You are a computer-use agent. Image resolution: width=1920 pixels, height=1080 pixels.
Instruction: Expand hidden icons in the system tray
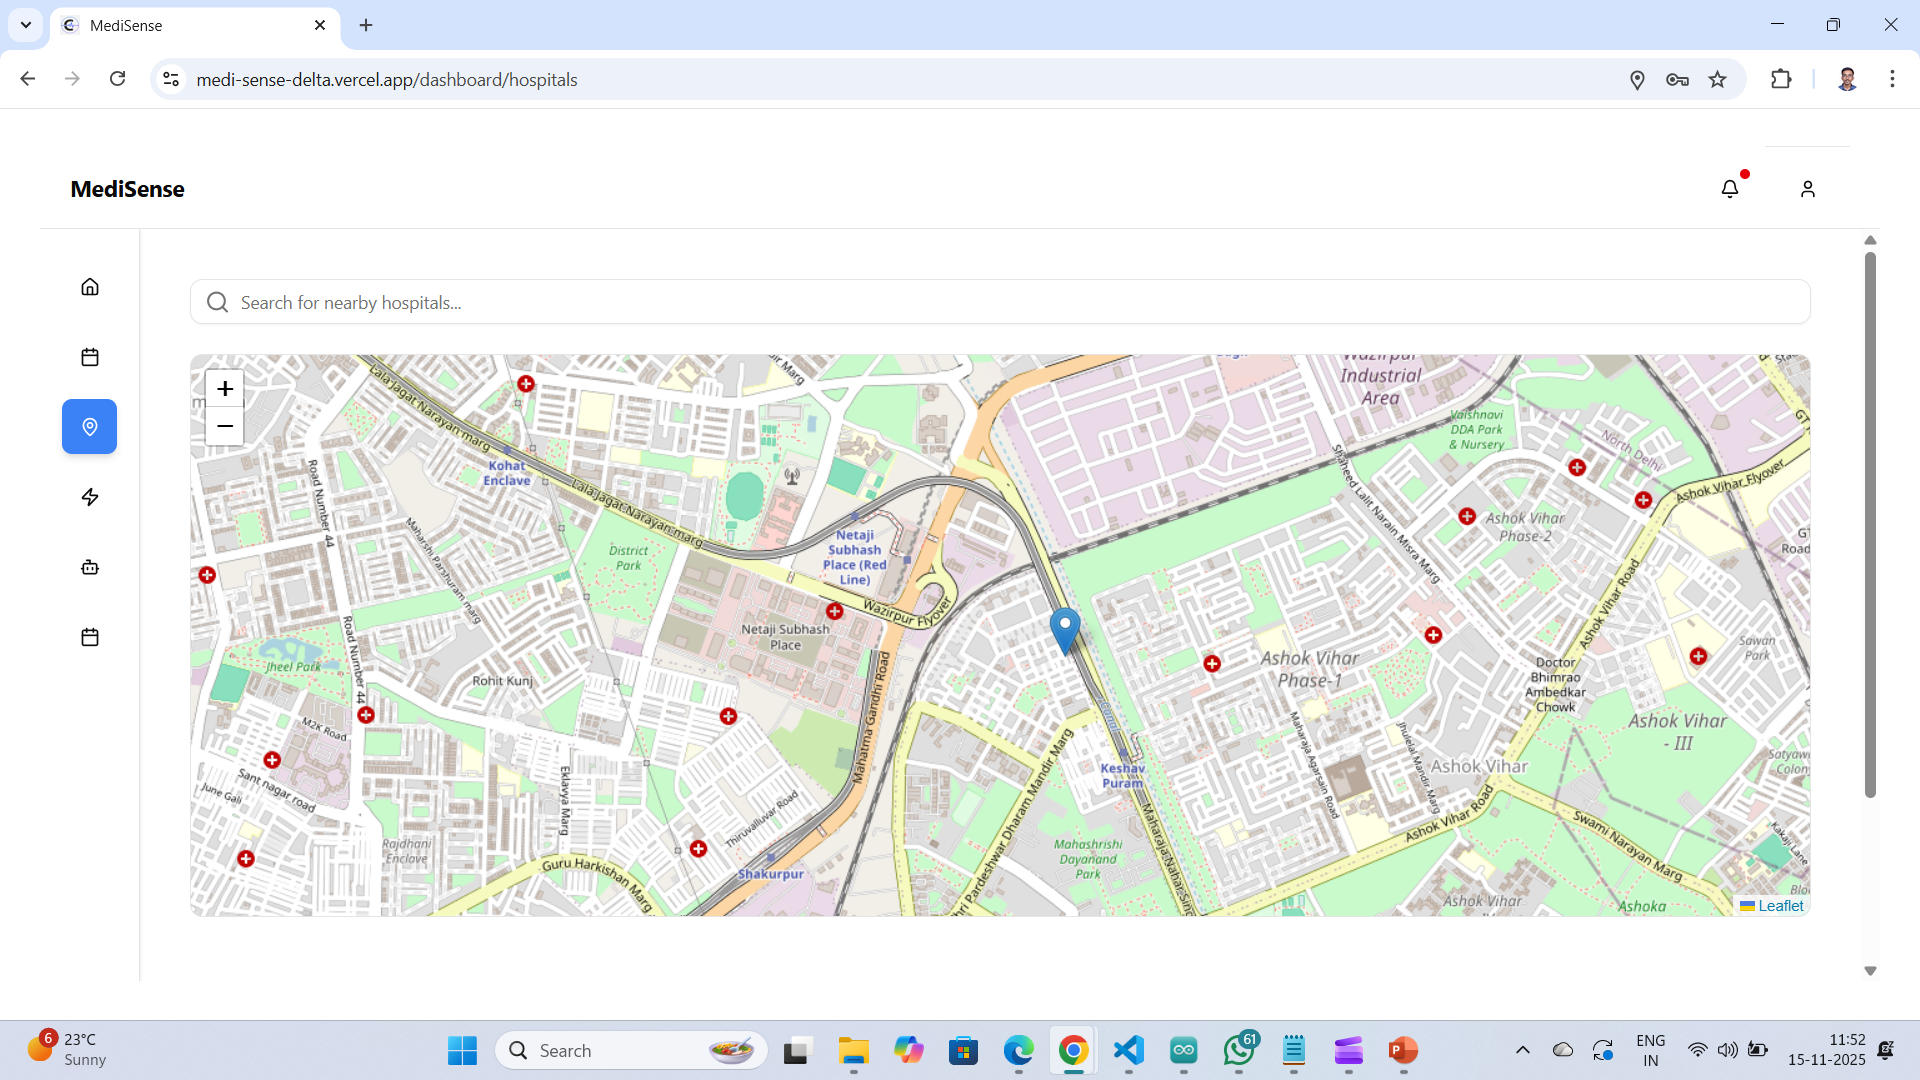coord(1522,1050)
